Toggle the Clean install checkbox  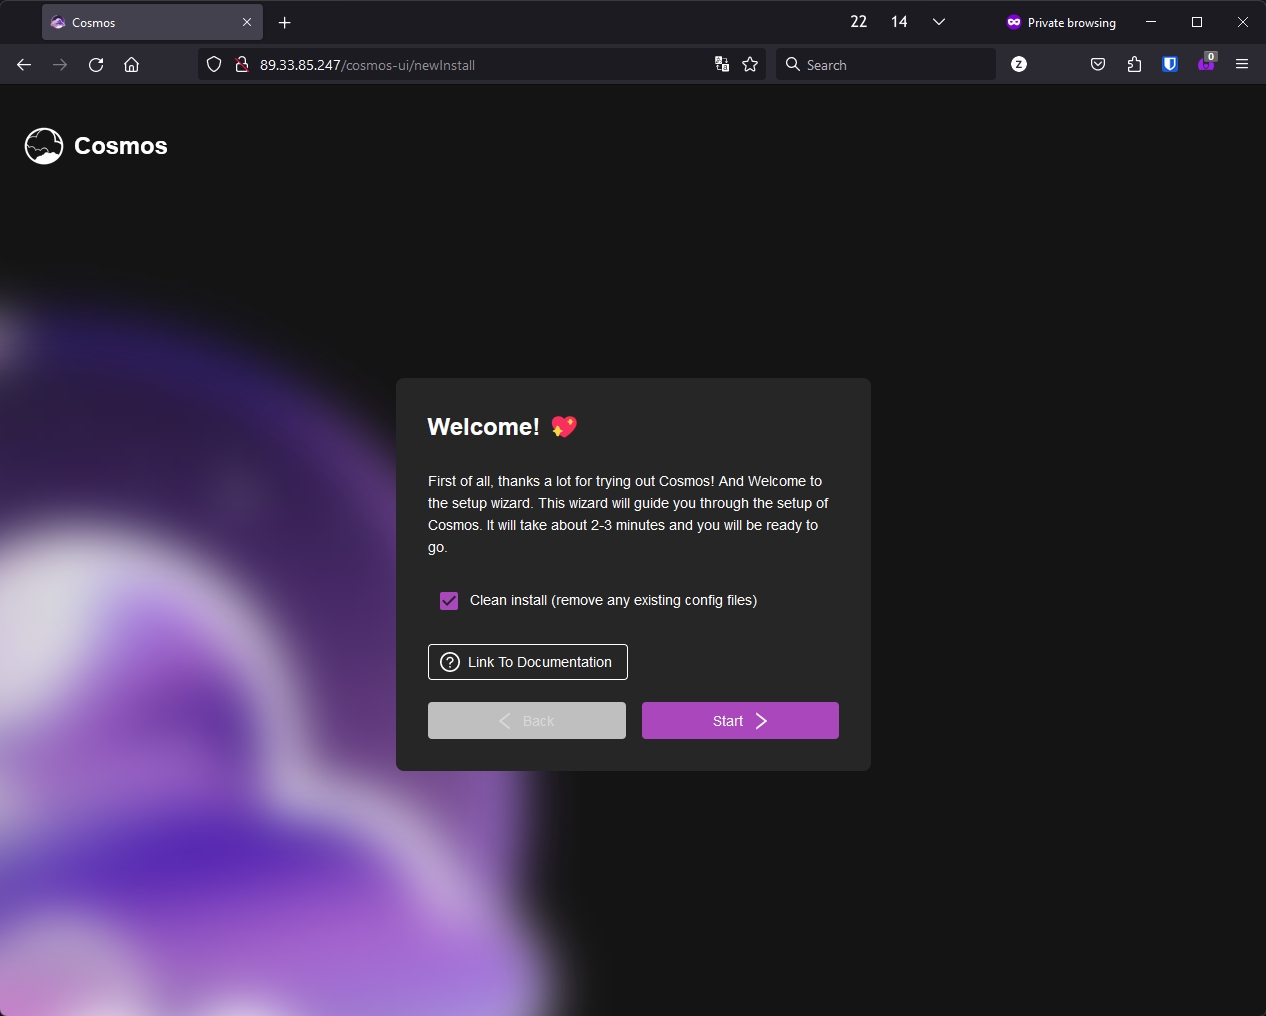tap(449, 600)
